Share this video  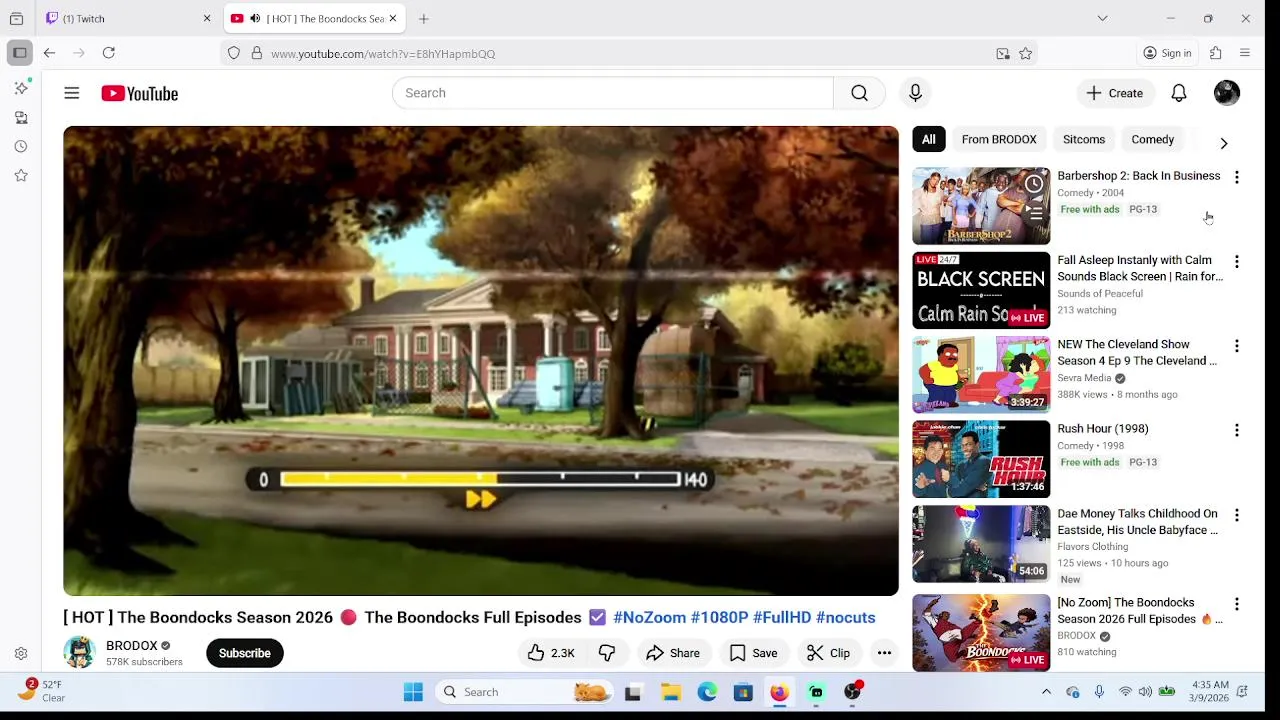coord(673,653)
